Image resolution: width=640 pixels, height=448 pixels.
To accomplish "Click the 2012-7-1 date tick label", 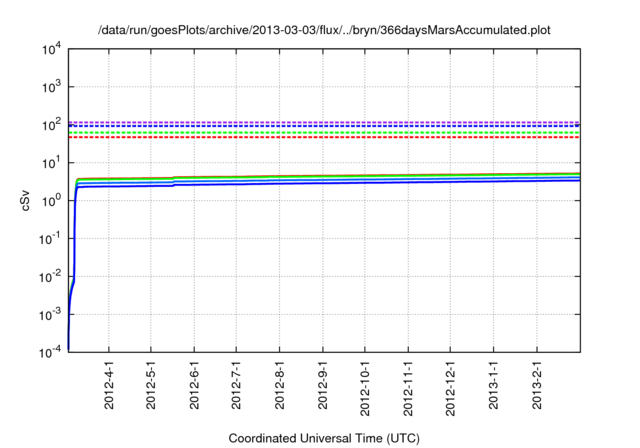I will coord(237,385).
